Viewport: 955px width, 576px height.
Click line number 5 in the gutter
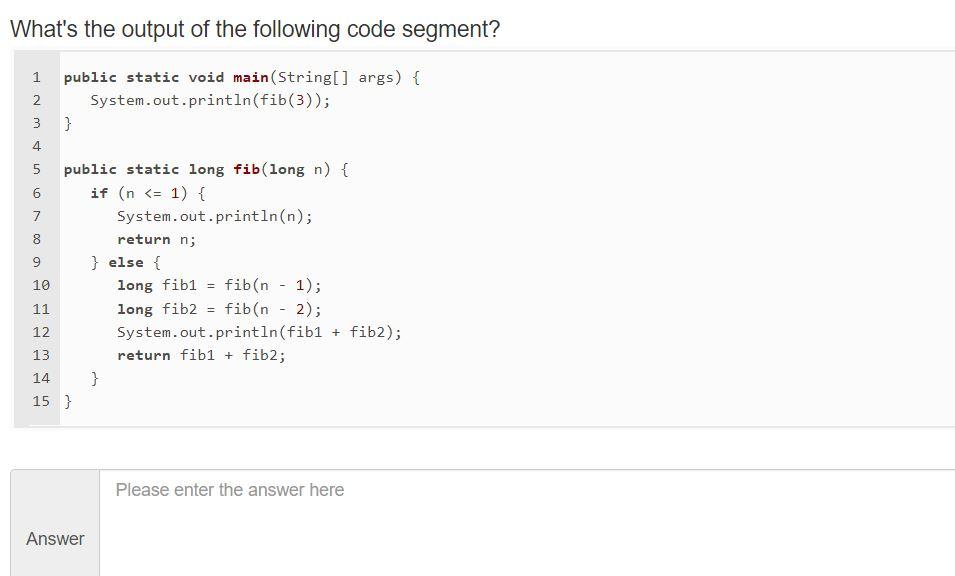[x=36, y=169]
